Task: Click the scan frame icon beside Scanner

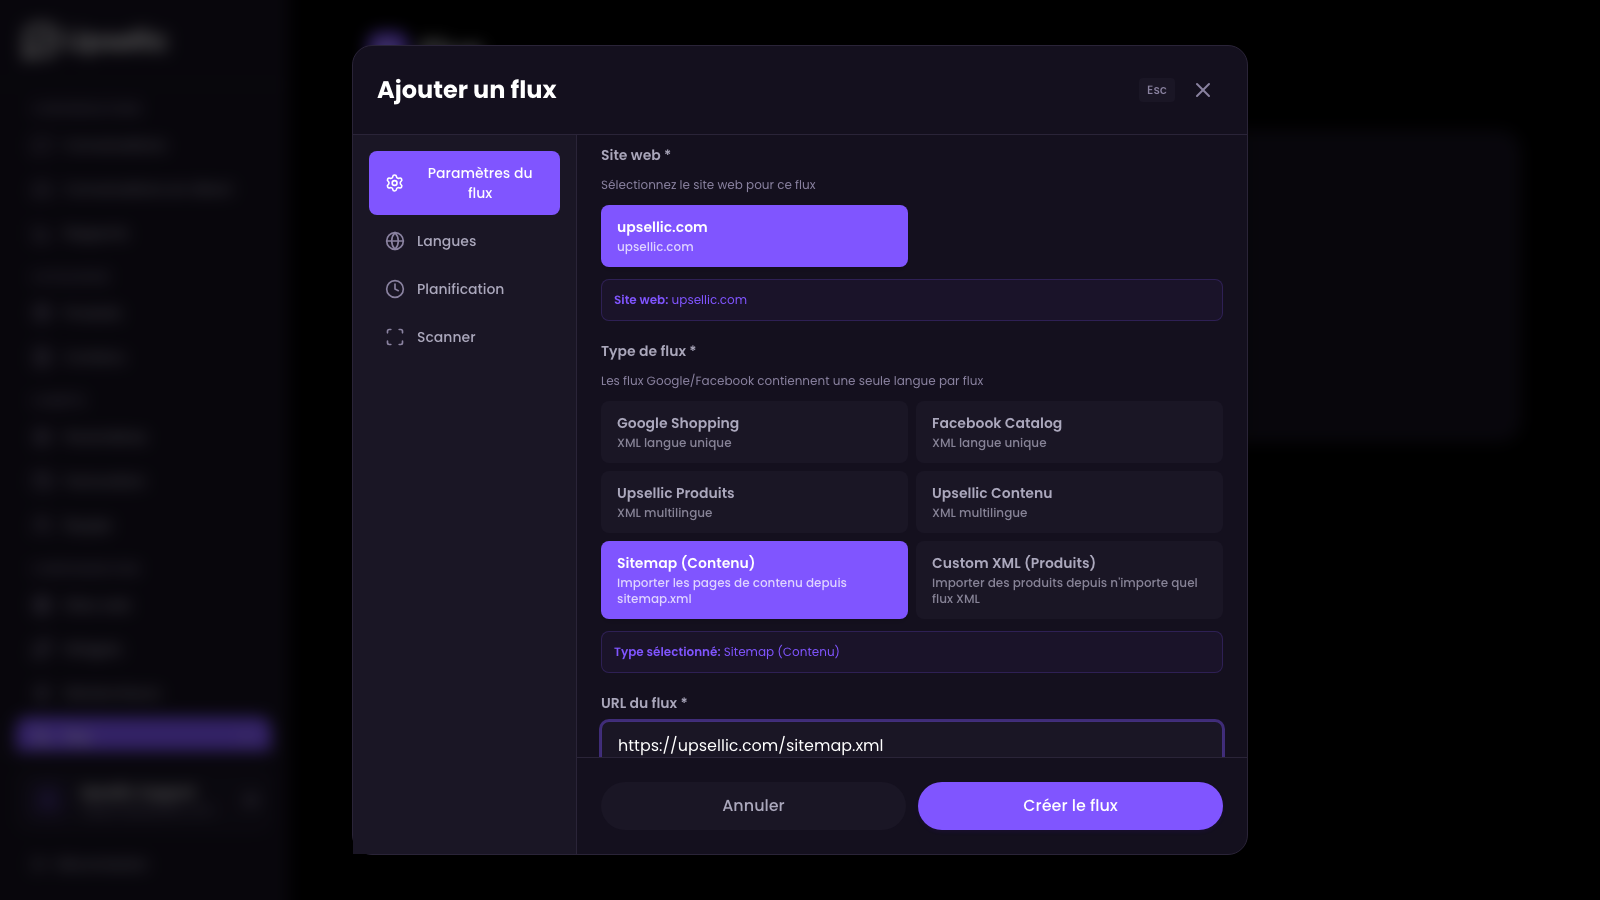Action: click(395, 337)
